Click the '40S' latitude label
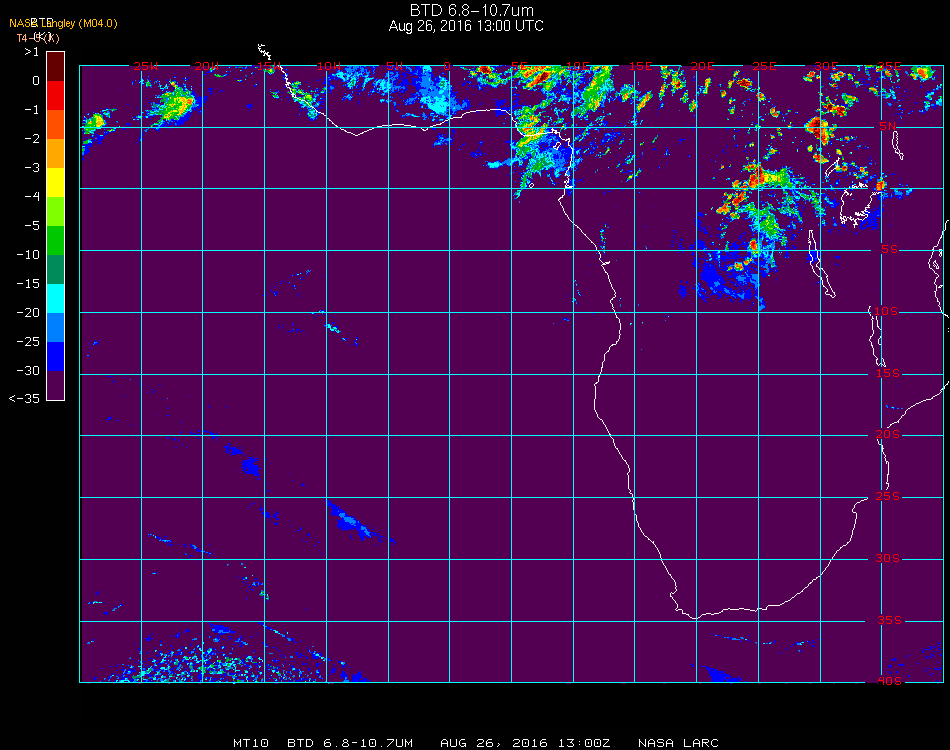Screen dimensions: 950x750 [889, 681]
